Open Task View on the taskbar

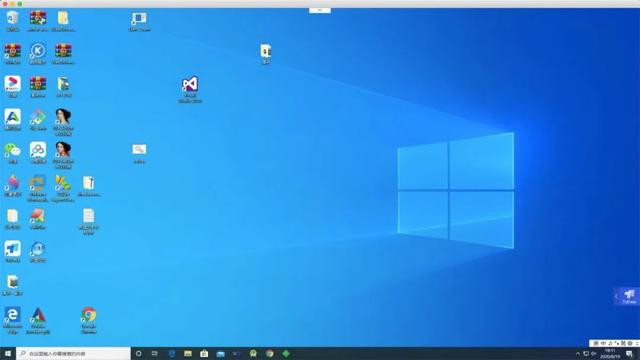[x=155, y=353]
